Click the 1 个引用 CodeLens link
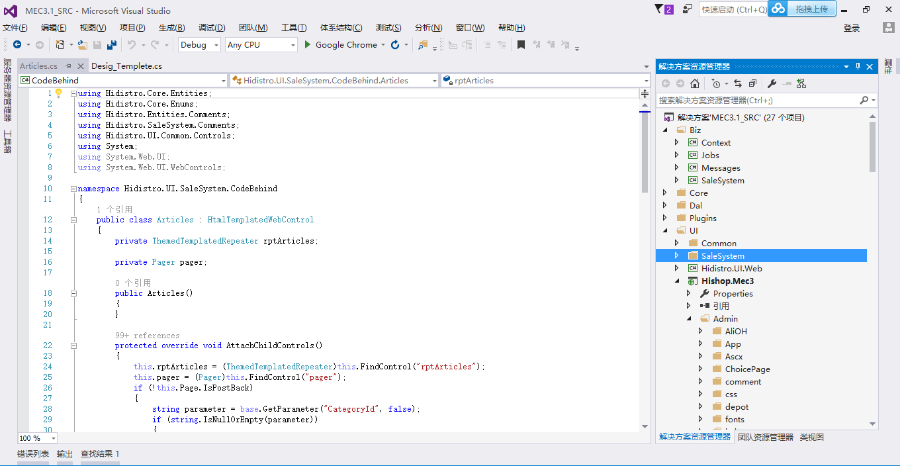This screenshot has height=466, width=900. click(114, 209)
